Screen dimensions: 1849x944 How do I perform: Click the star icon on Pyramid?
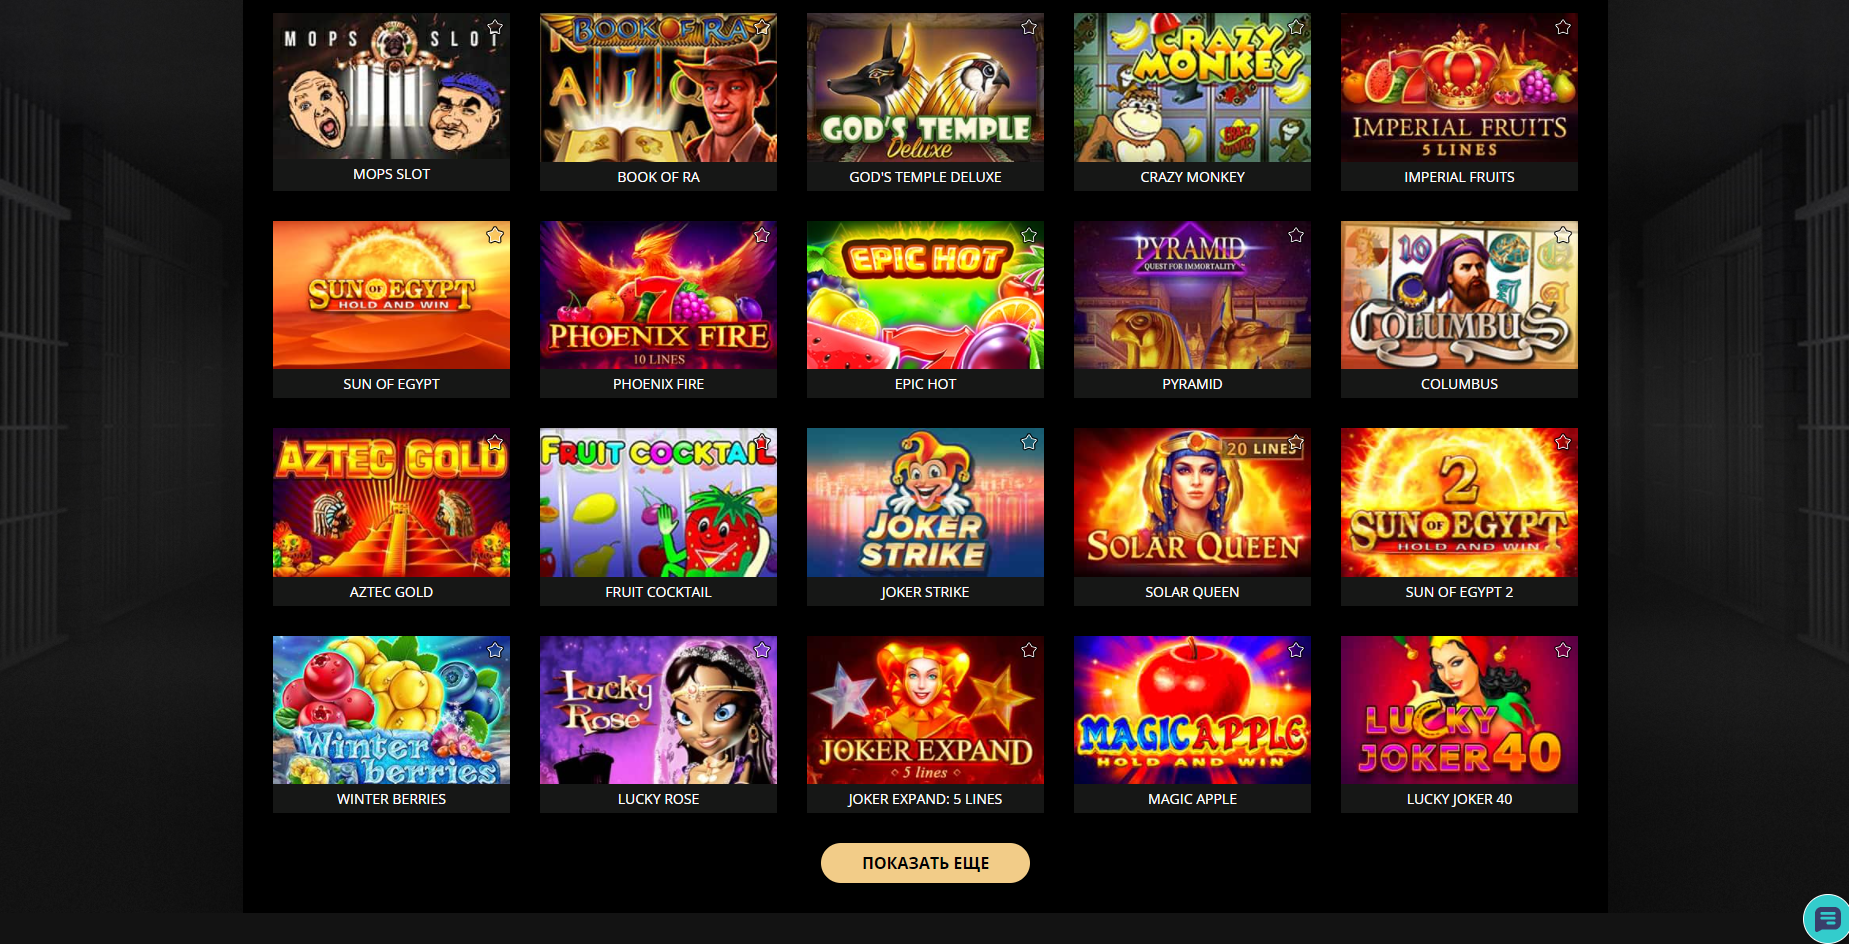(x=1296, y=235)
